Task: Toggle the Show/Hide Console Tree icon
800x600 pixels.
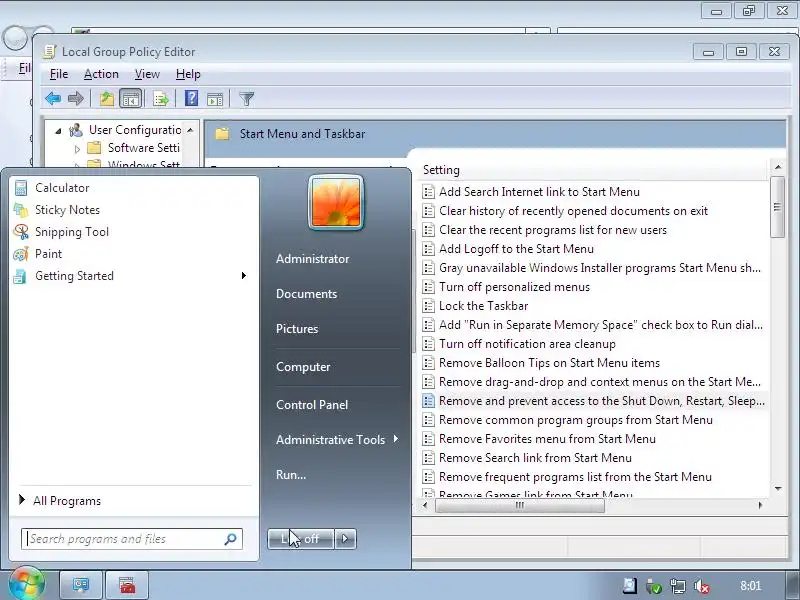Action: click(131, 98)
